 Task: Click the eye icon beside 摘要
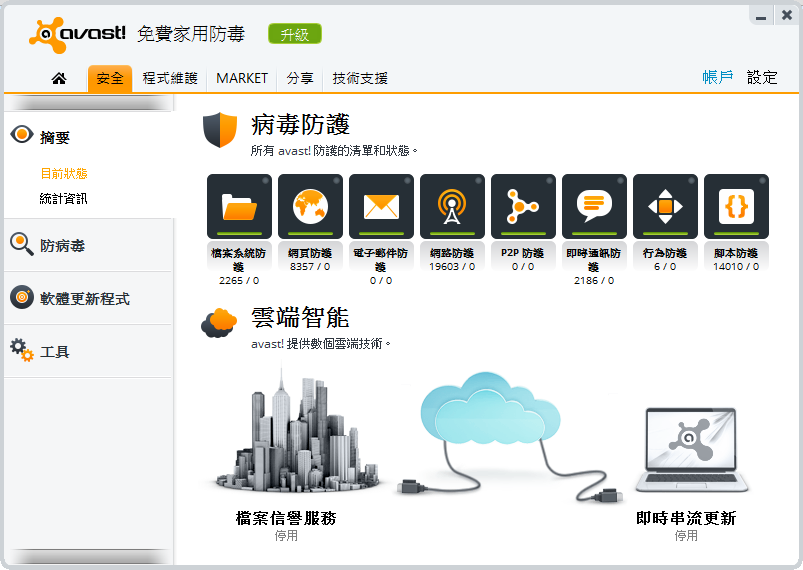[x=22, y=135]
